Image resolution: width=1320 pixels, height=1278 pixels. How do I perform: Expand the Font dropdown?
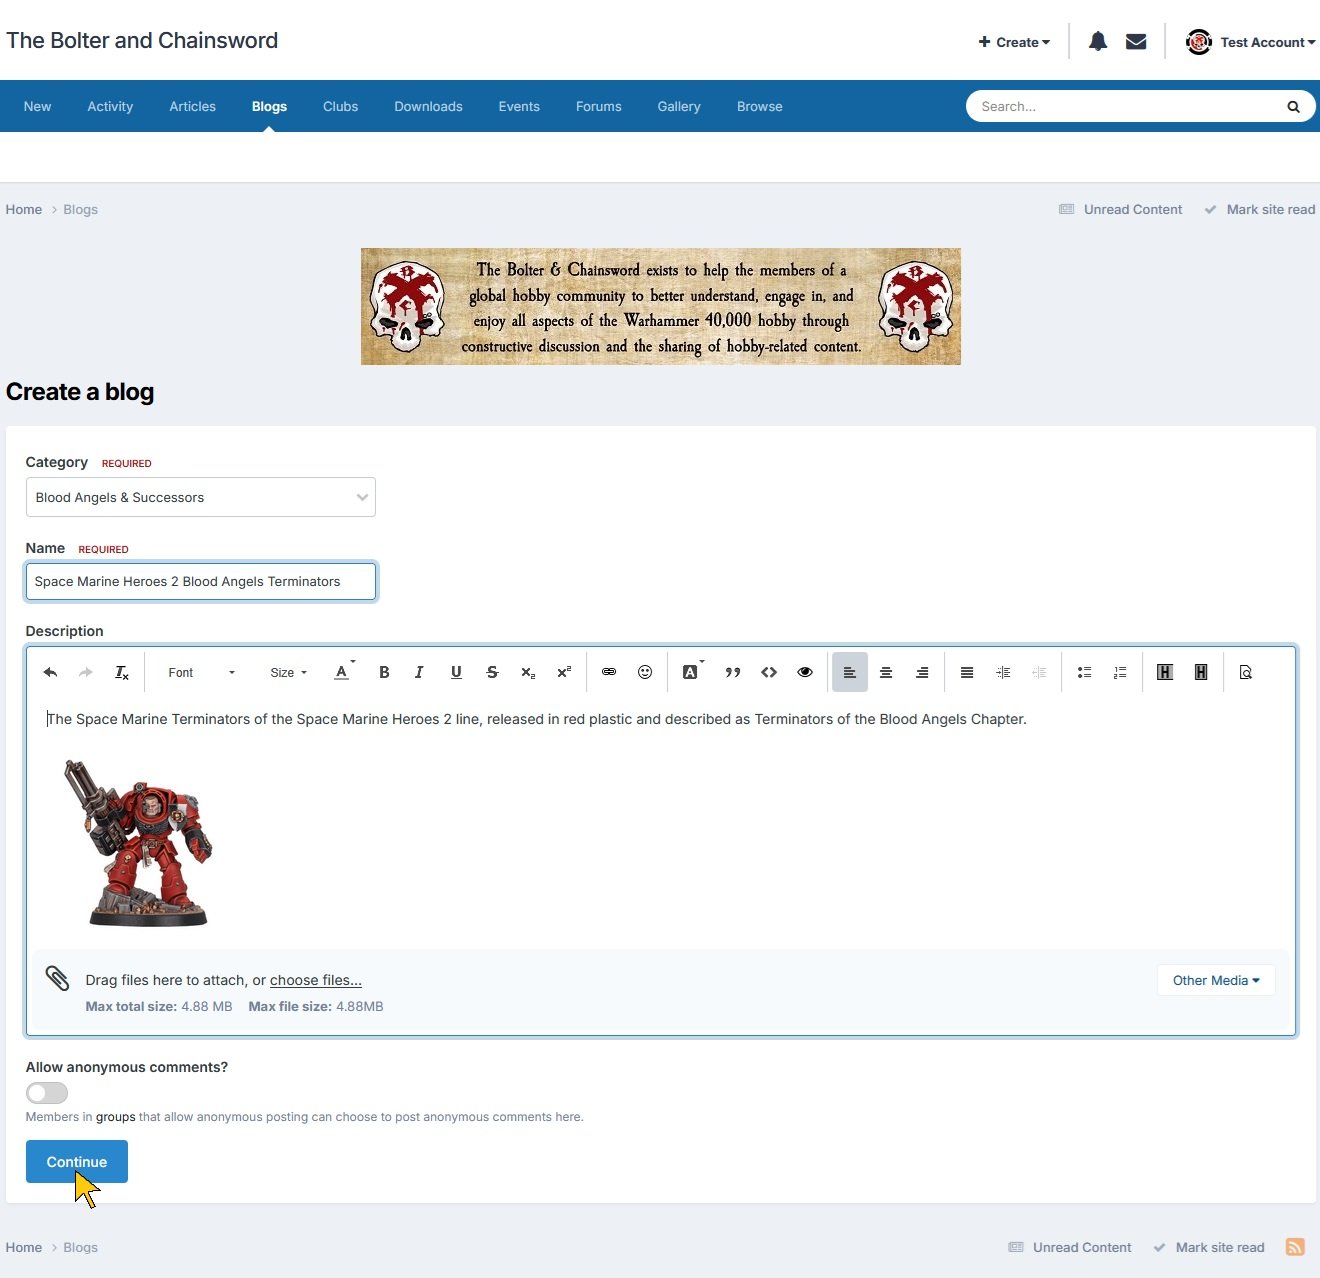tap(200, 673)
